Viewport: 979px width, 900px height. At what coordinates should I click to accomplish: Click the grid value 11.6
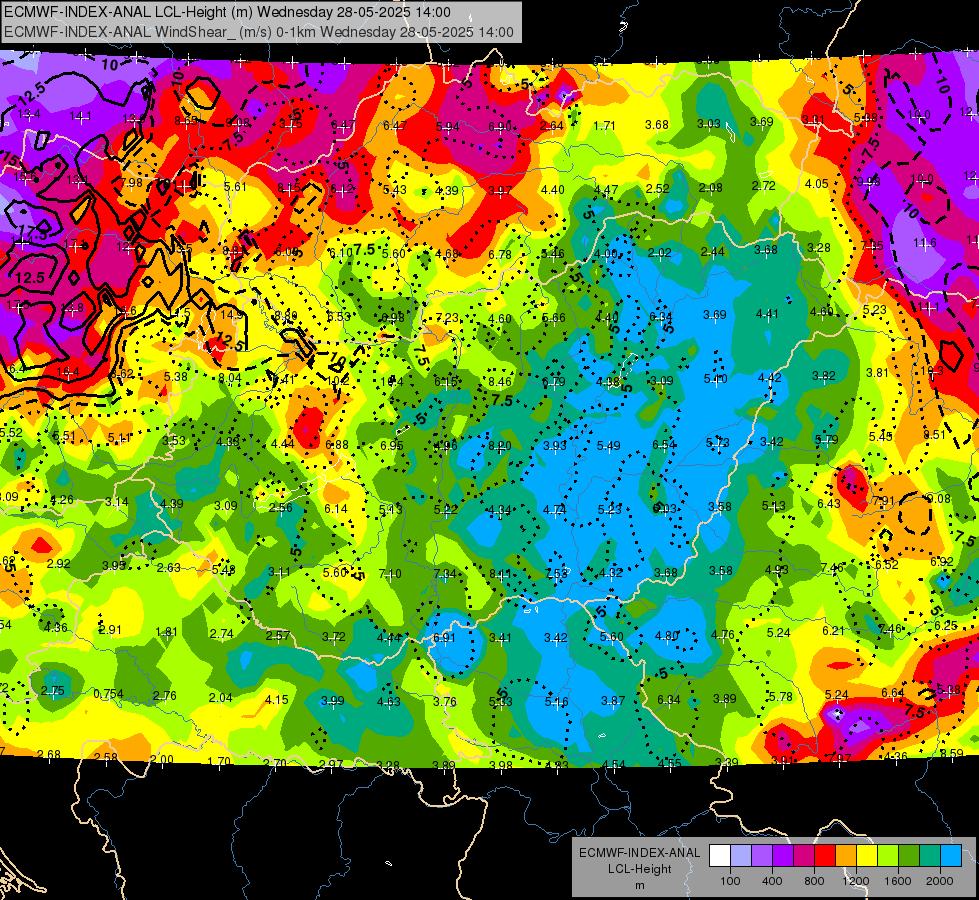pyautogui.click(x=925, y=242)
